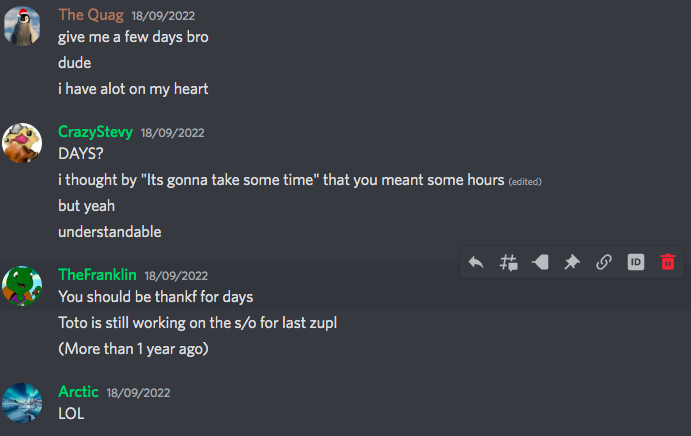The image size is (691, 436).
Task: Click the (edited) label on CrazyStevy's message
Action: point(525,182)
